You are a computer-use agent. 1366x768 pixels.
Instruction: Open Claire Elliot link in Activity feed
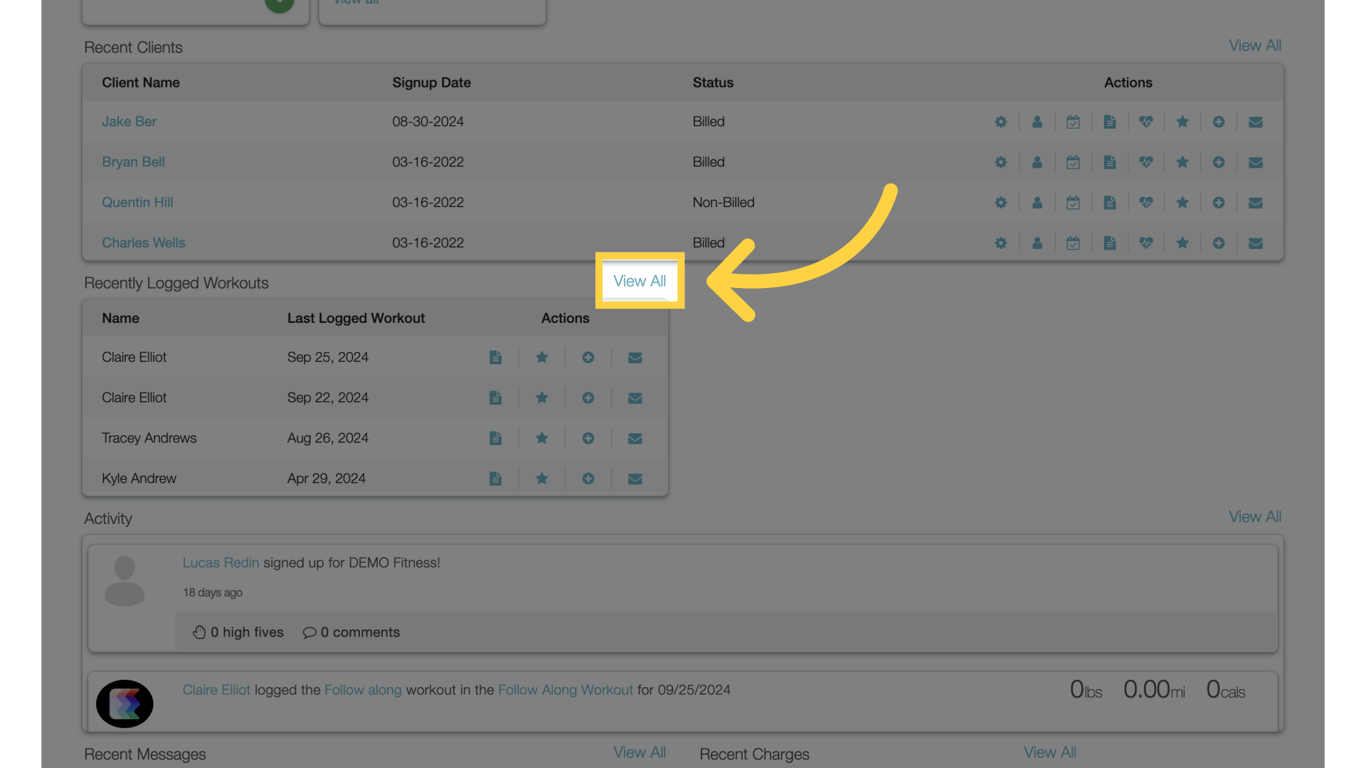pyautogui.click(x=216, y=690)
